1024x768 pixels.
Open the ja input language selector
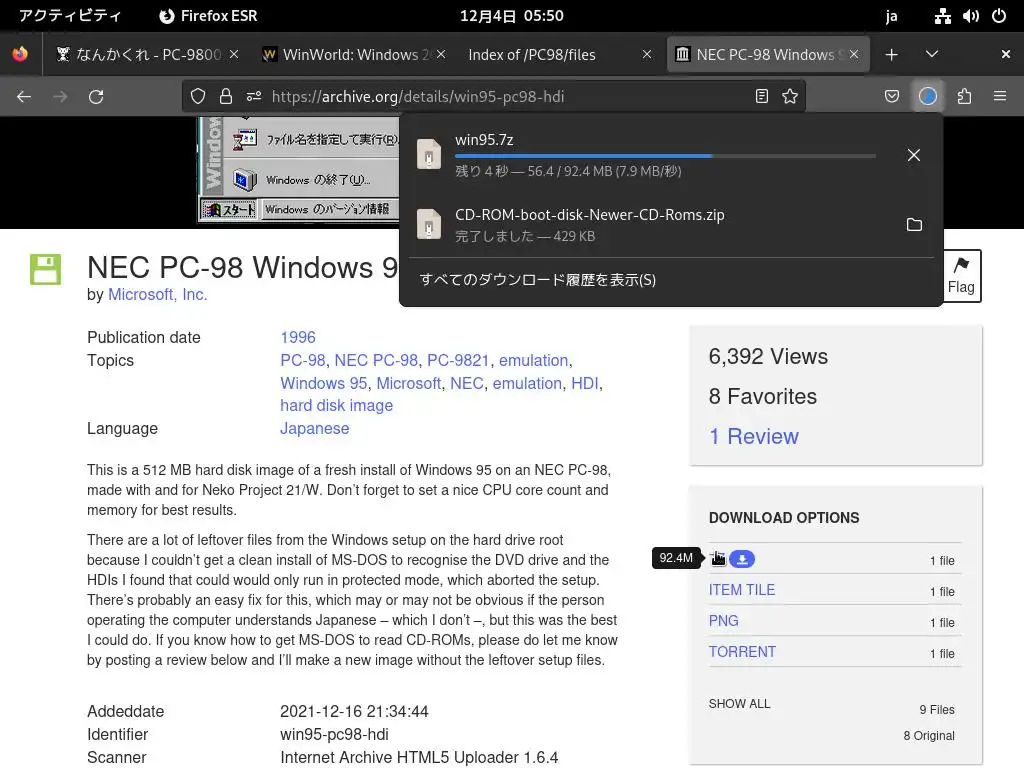click(891, 16)
